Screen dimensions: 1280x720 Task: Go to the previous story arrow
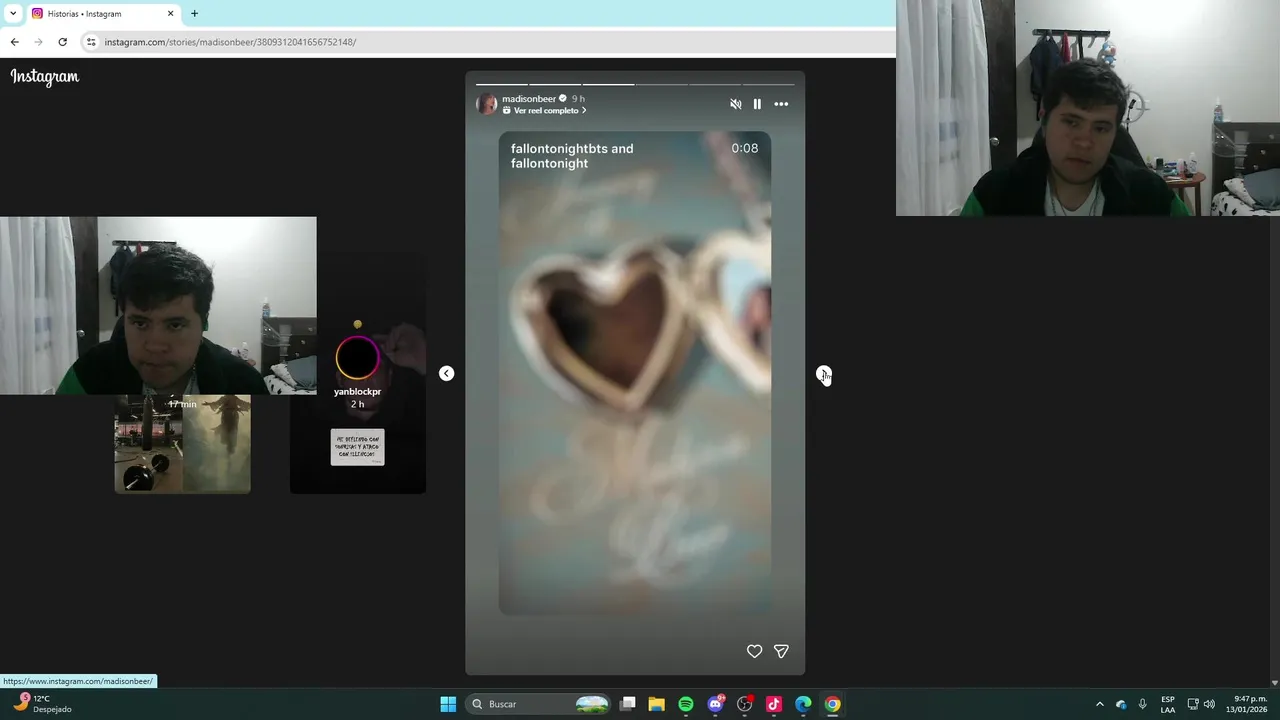tap(447, 373)
